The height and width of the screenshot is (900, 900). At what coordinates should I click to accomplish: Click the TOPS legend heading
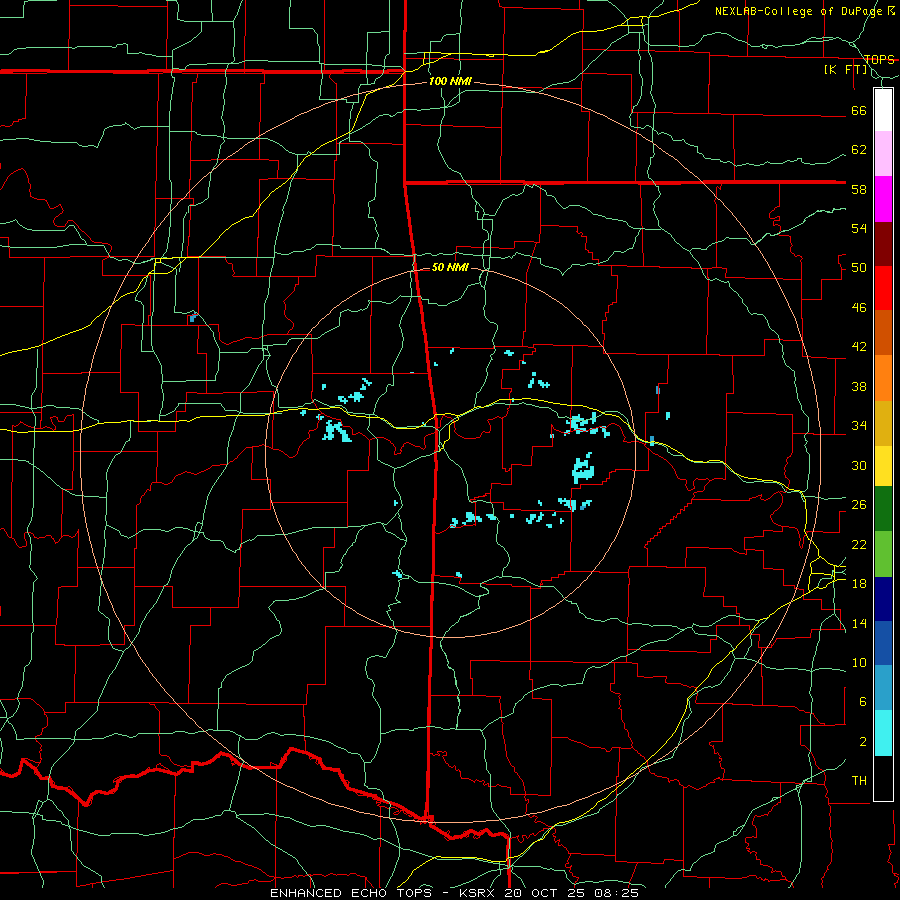[879, 60]
